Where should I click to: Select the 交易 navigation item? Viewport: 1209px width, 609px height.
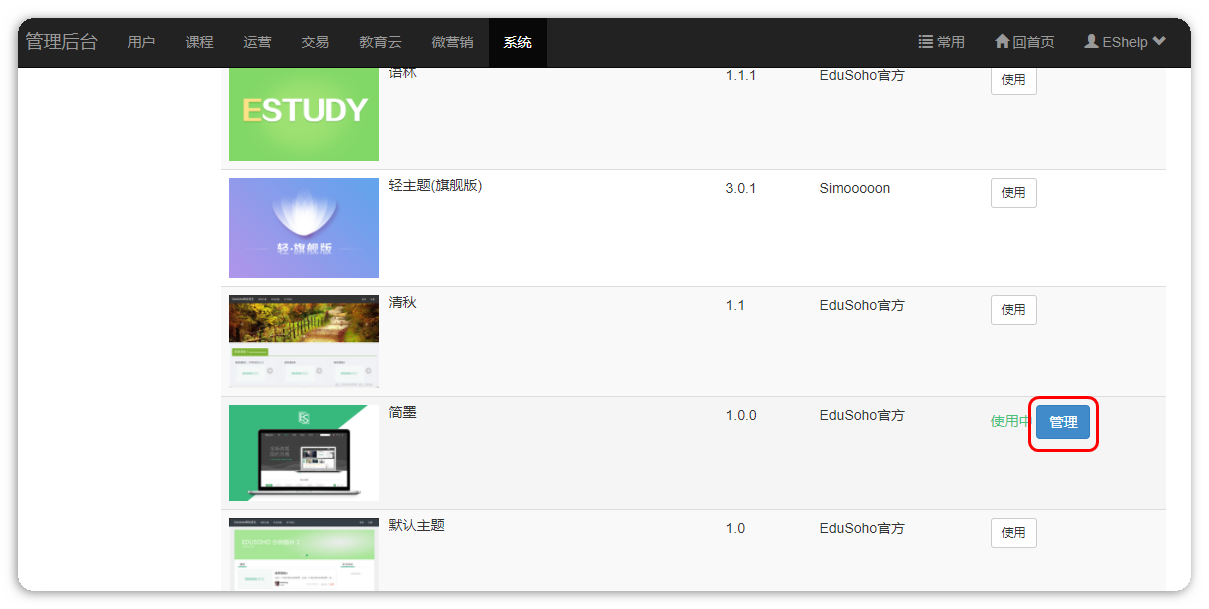coord(315,42)
